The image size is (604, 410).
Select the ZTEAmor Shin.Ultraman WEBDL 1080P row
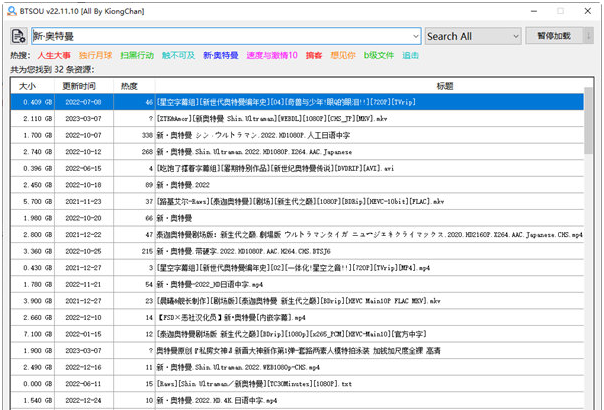click(300, 118)
